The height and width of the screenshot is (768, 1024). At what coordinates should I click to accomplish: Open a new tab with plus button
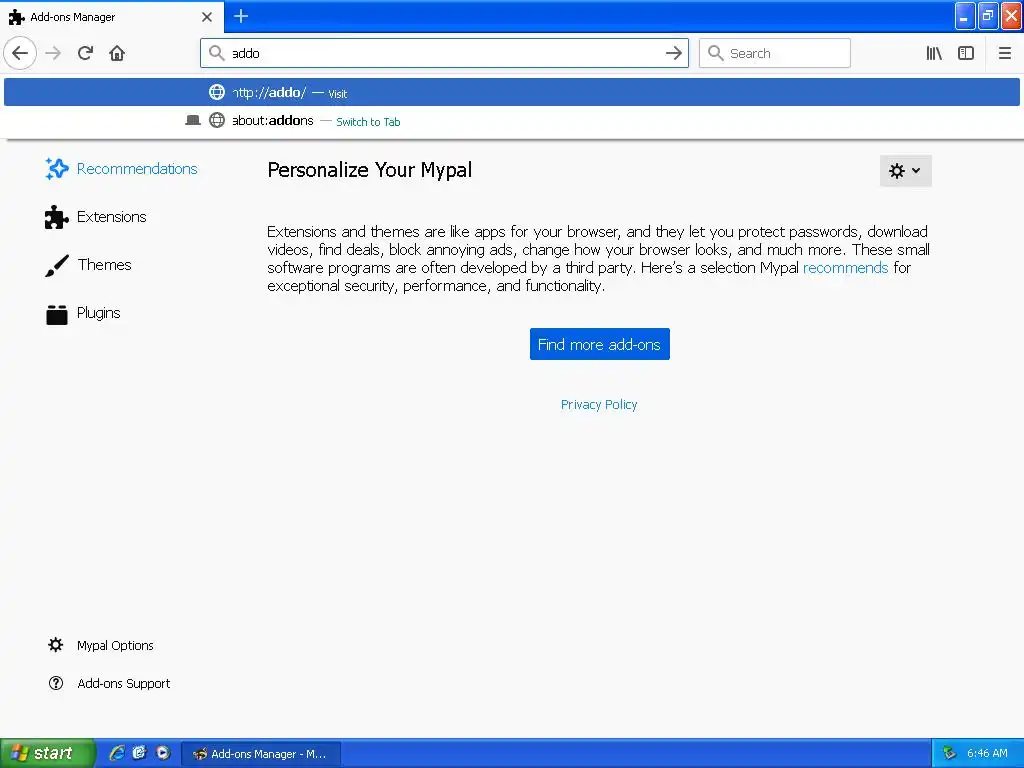tap(241, 16)
